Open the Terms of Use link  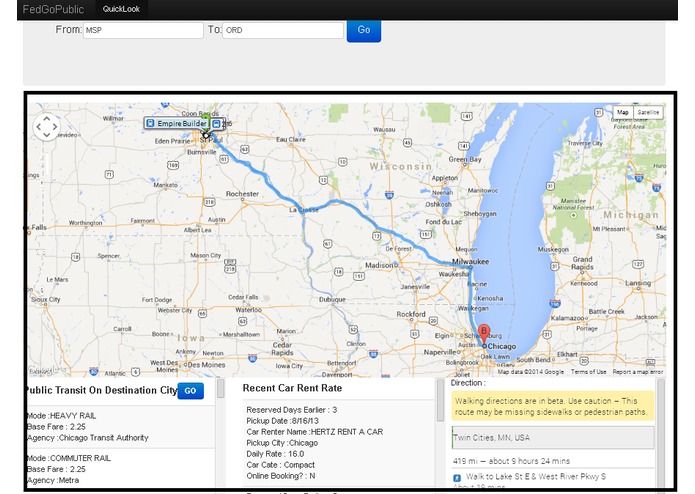pyautogui.click(x=588, y=372)
